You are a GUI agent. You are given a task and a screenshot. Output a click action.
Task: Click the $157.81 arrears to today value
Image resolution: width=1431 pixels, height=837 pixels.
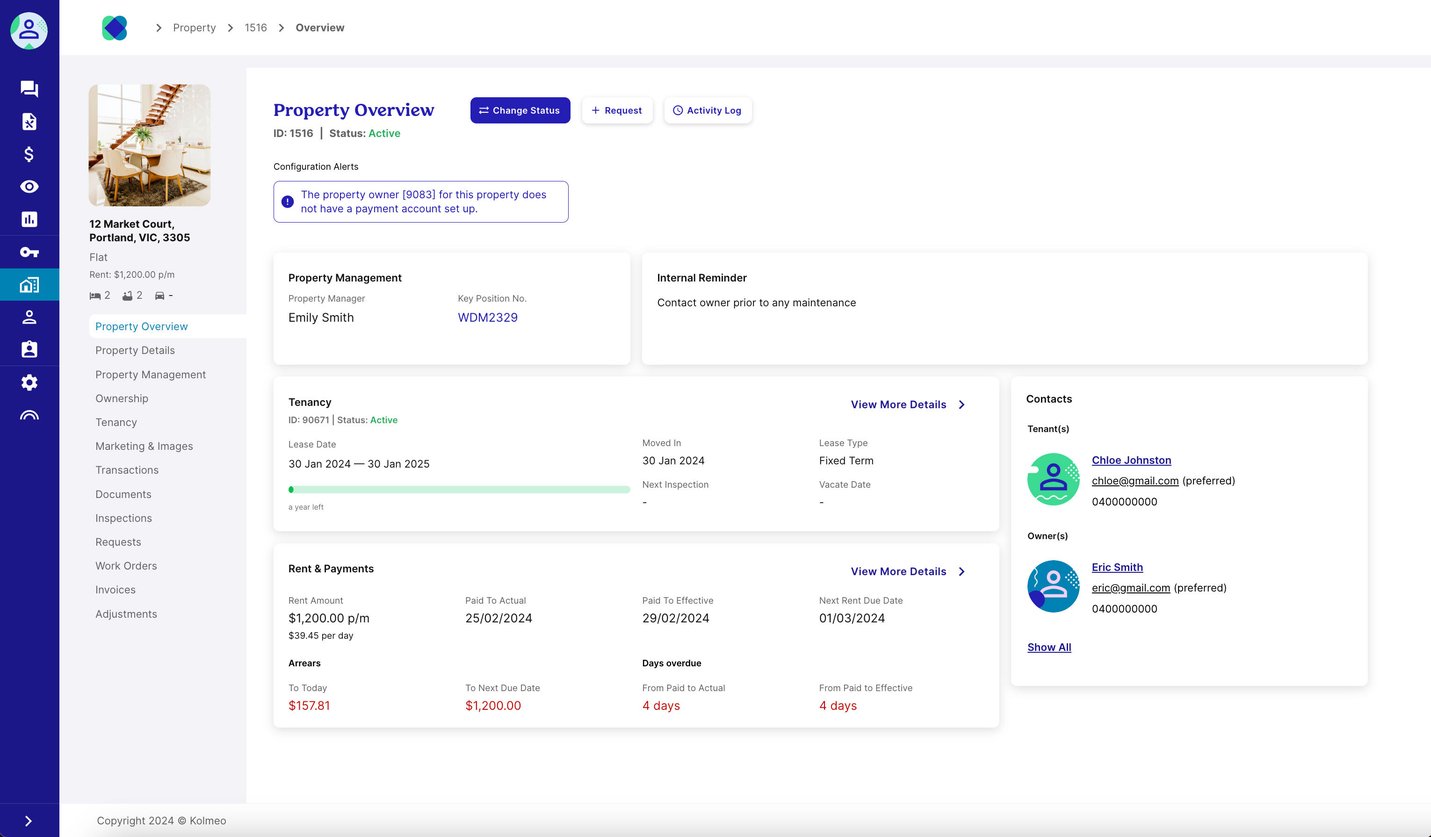pyautogui.click(x=309, y=706)
